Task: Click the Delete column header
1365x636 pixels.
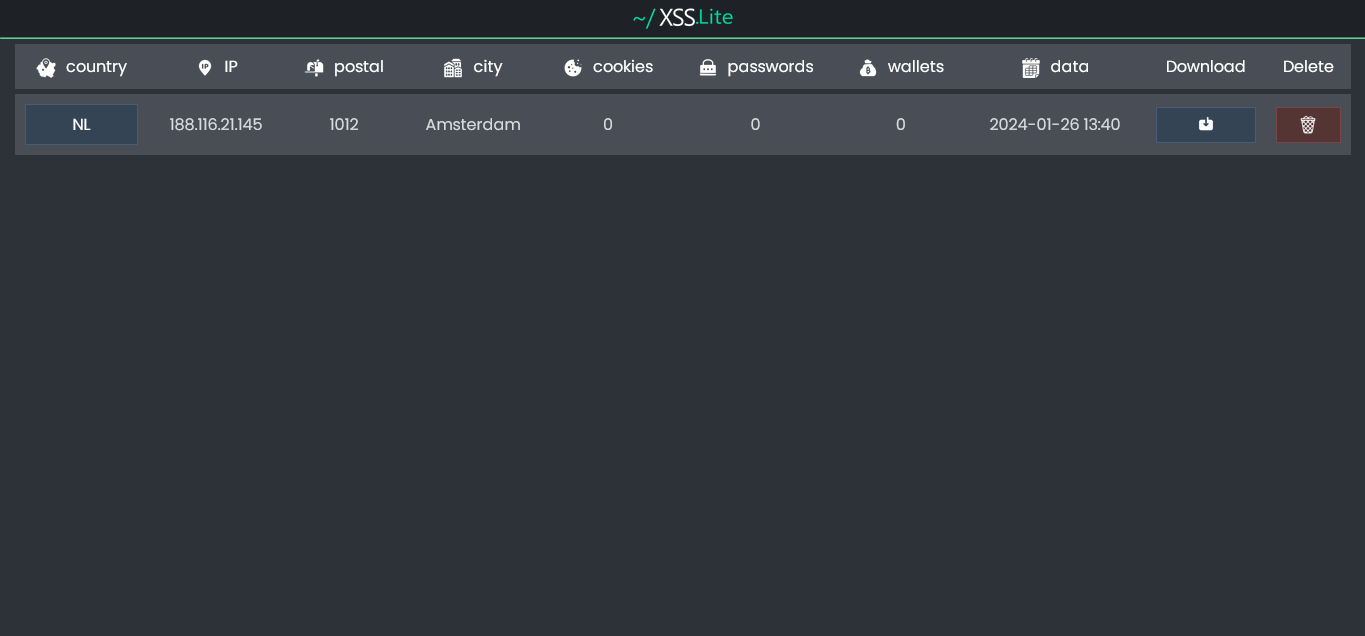Action: [x=1308, y=66]
